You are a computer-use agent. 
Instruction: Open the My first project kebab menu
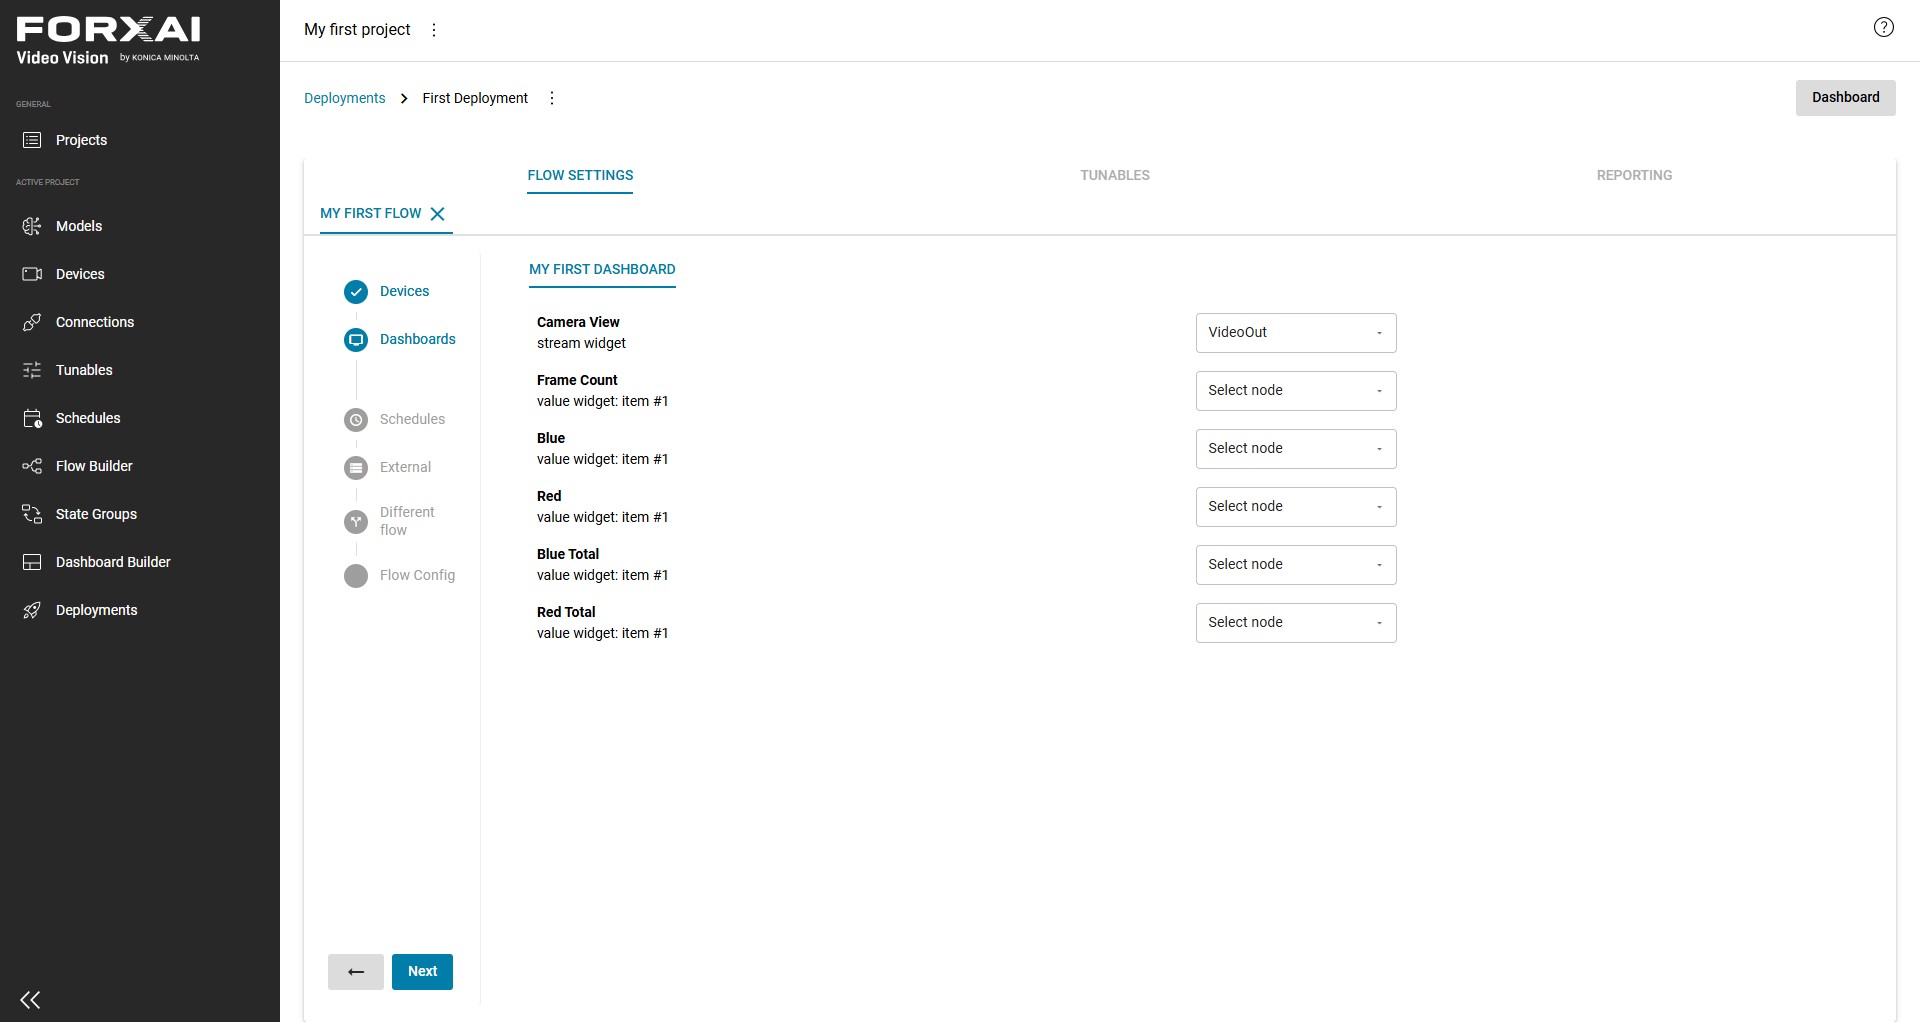(434, 30)
